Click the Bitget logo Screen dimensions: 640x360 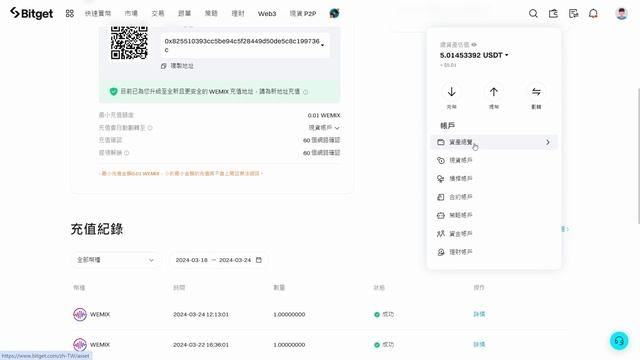[31, 13]
